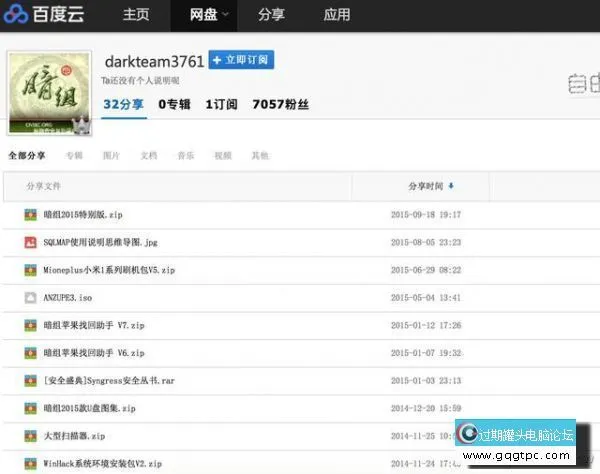Click rar icon beside Syngress安全丛书.rar

pyautogui.click(x=30, y=381)
